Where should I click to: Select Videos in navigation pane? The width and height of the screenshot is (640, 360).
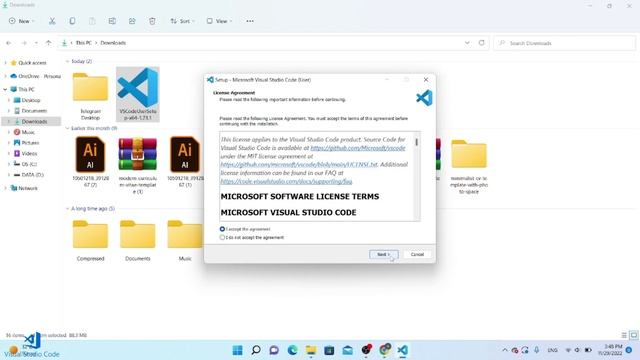pyautogui.click(x=29, y=153)
